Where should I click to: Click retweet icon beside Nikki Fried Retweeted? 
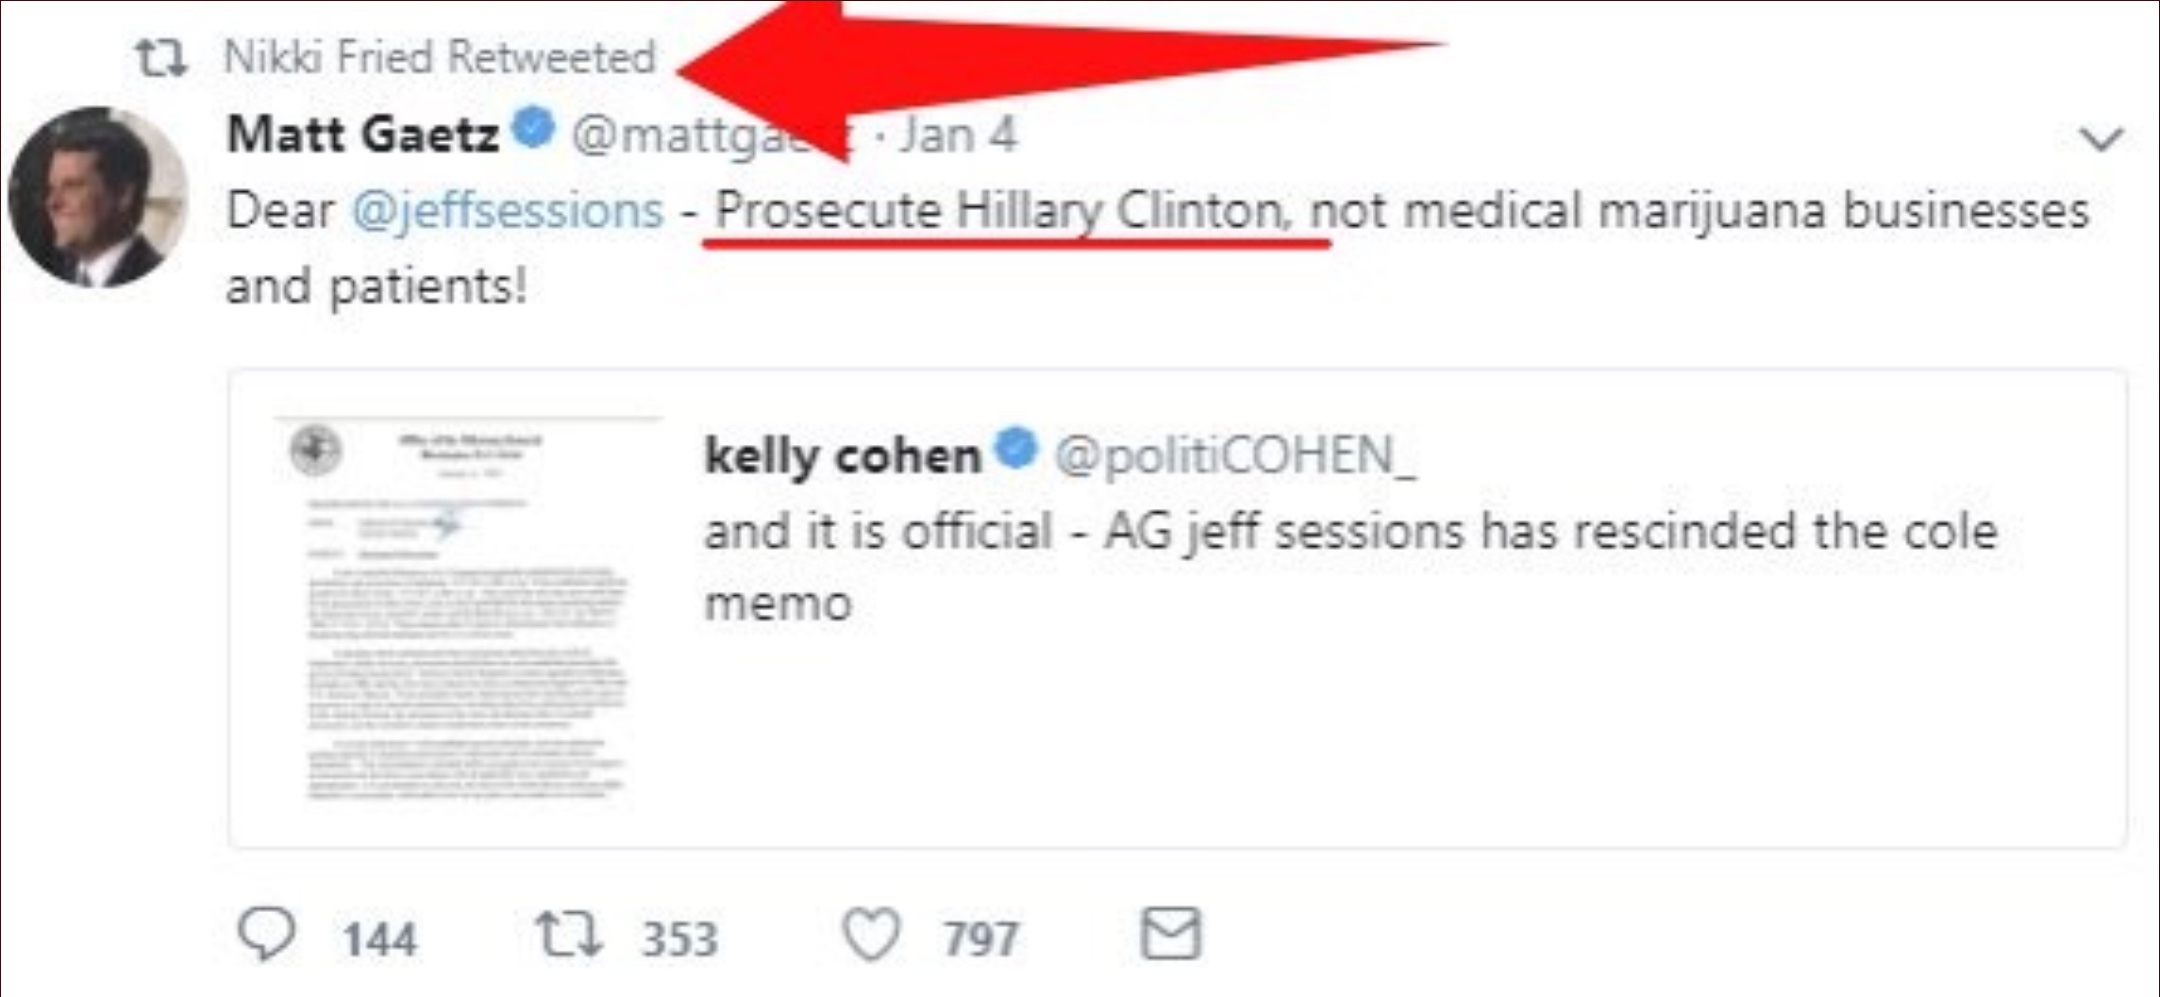[161, 58]
